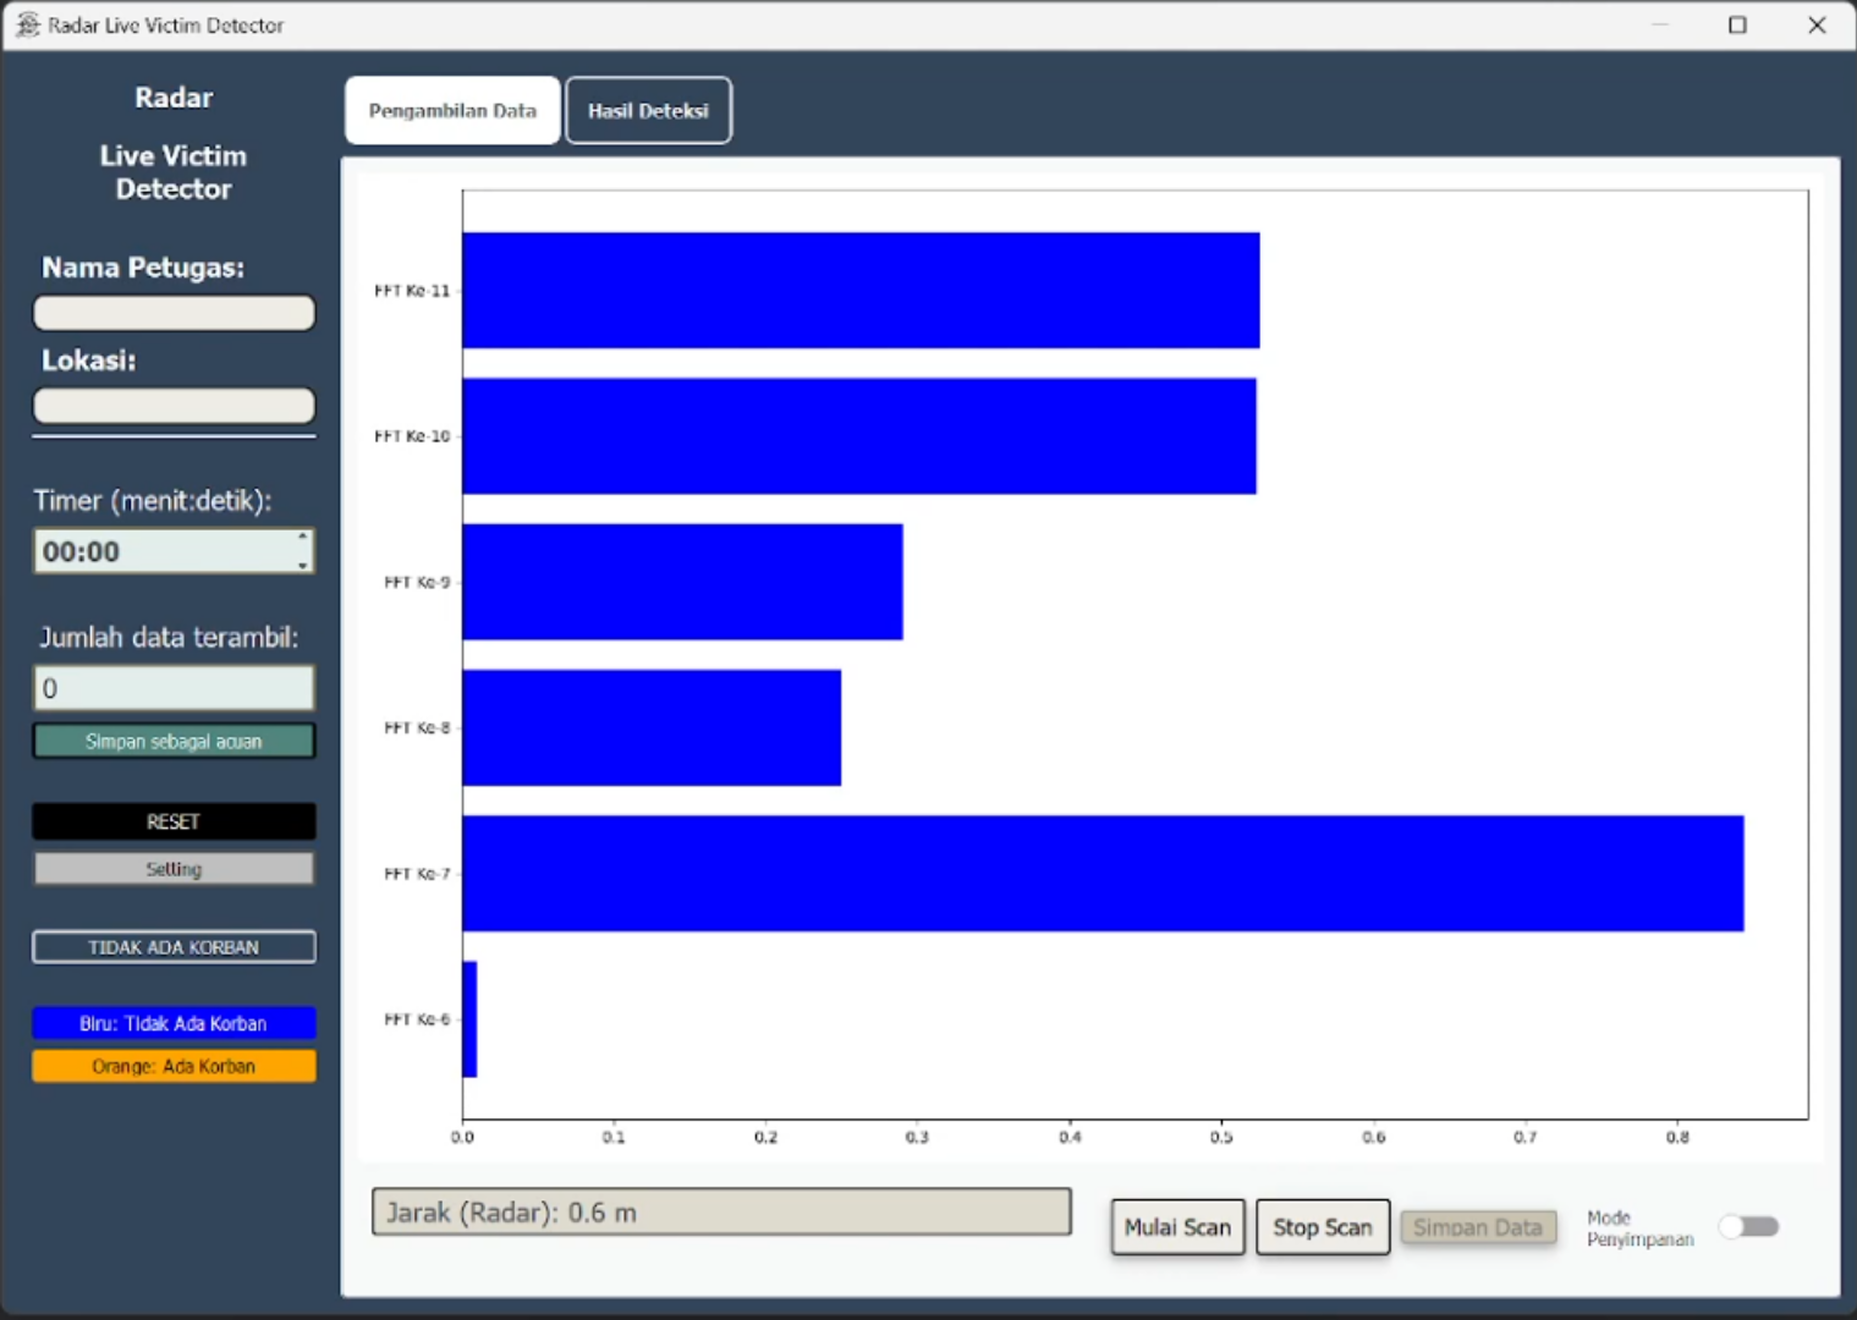1857x1320 pixels.
Task: Click the Lokasi input field
Action: tap(174, 406)
